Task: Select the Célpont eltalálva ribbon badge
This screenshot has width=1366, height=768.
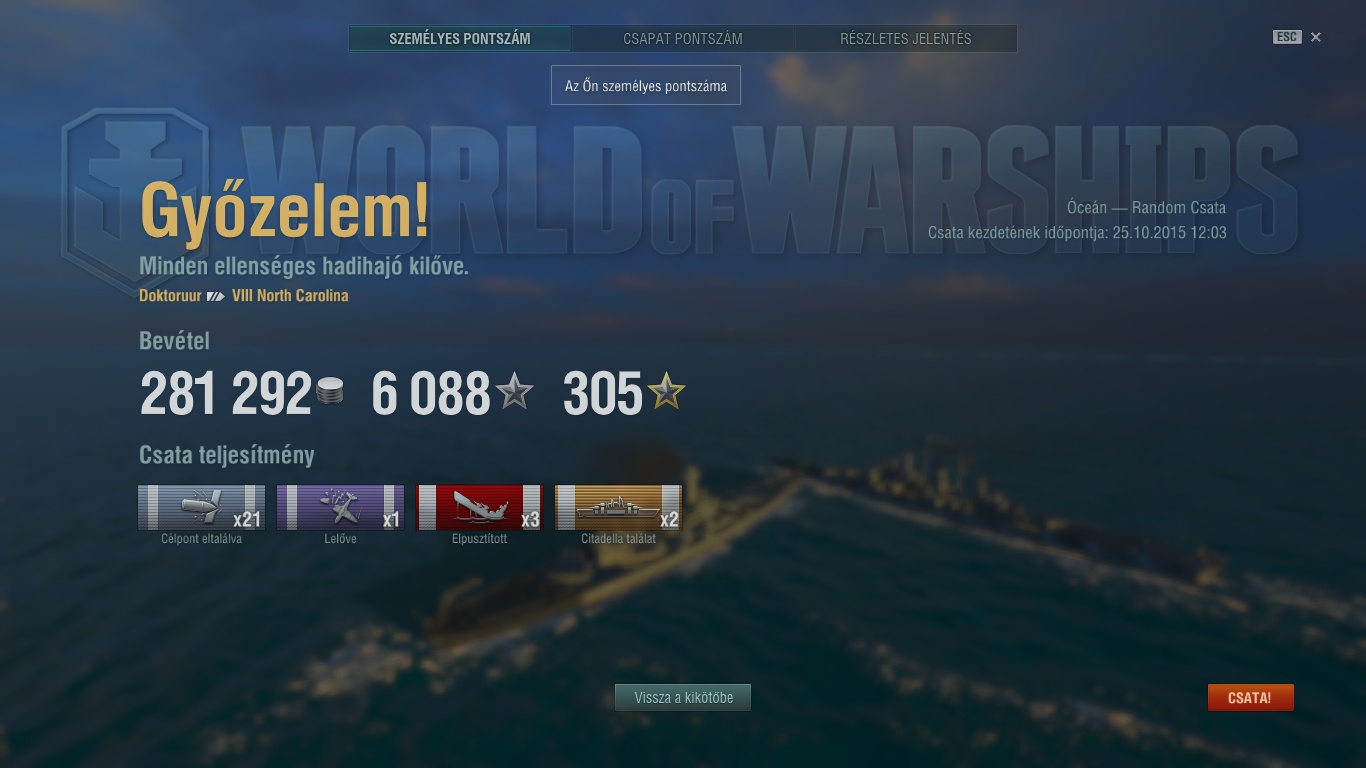Action: [x=201, y=507]
